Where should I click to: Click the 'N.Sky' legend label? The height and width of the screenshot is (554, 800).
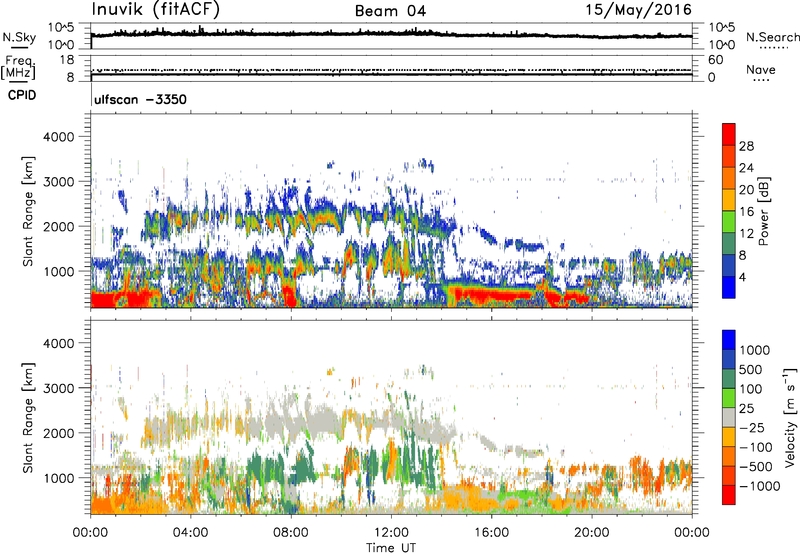click(x=19, y=37)
